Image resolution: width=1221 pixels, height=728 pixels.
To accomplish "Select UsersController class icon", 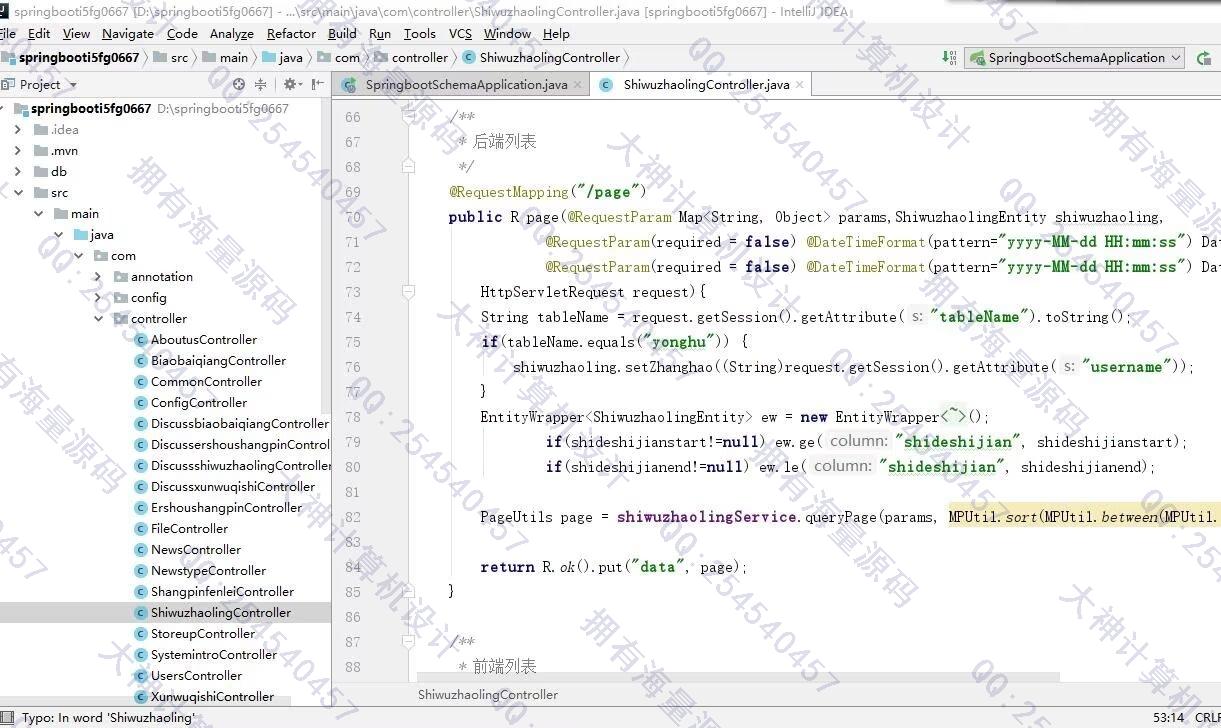I will (141, 676).
